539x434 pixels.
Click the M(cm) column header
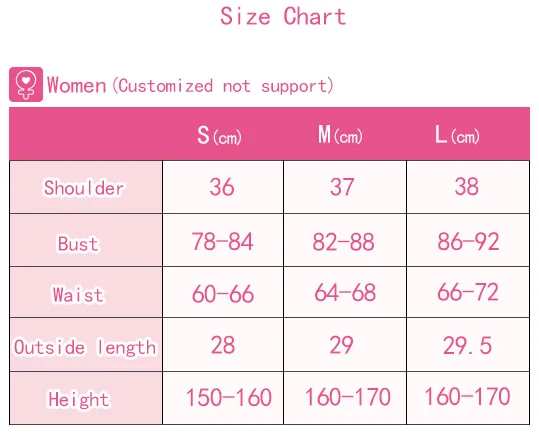tap(340, 135)
